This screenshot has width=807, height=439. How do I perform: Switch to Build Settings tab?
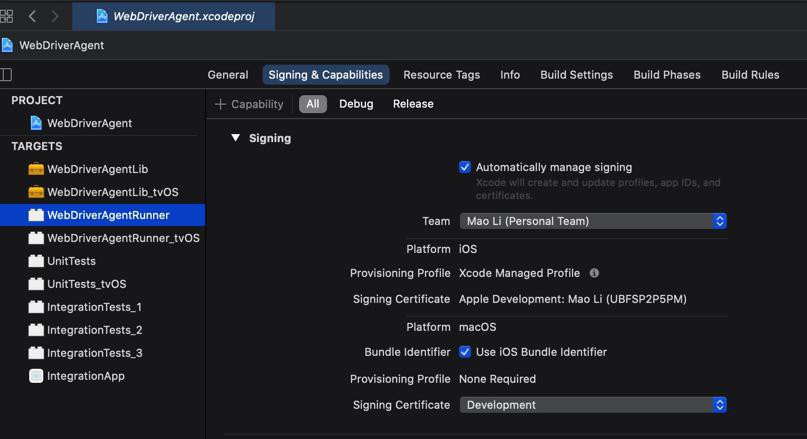tap(576, 75)
